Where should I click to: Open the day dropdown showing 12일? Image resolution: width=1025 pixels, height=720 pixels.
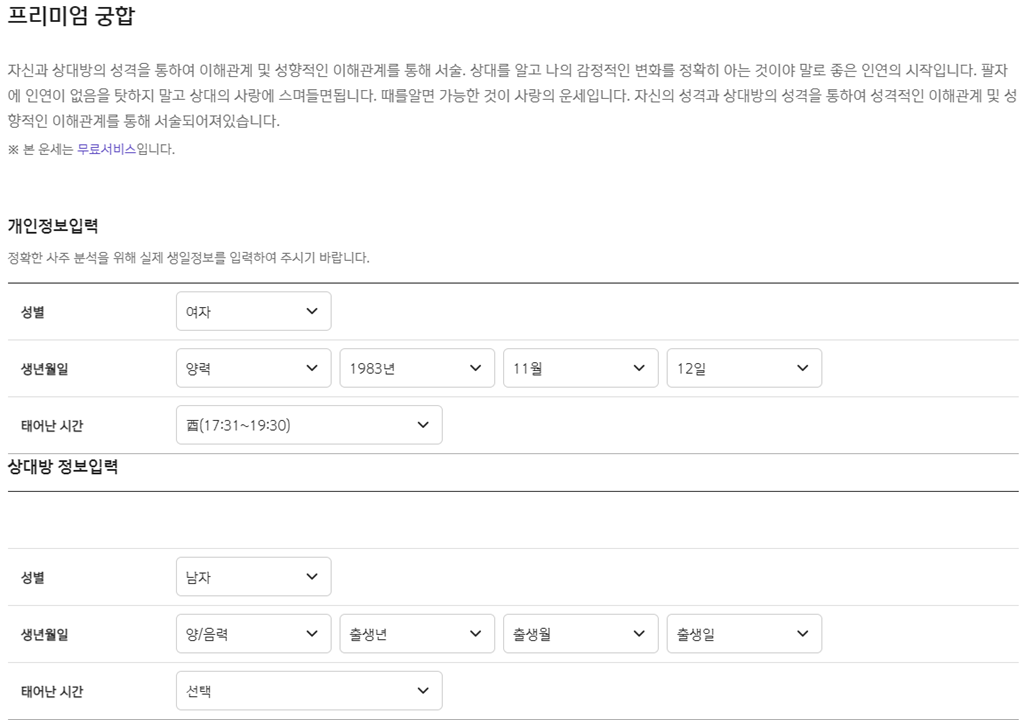click(x=741, y=368)
